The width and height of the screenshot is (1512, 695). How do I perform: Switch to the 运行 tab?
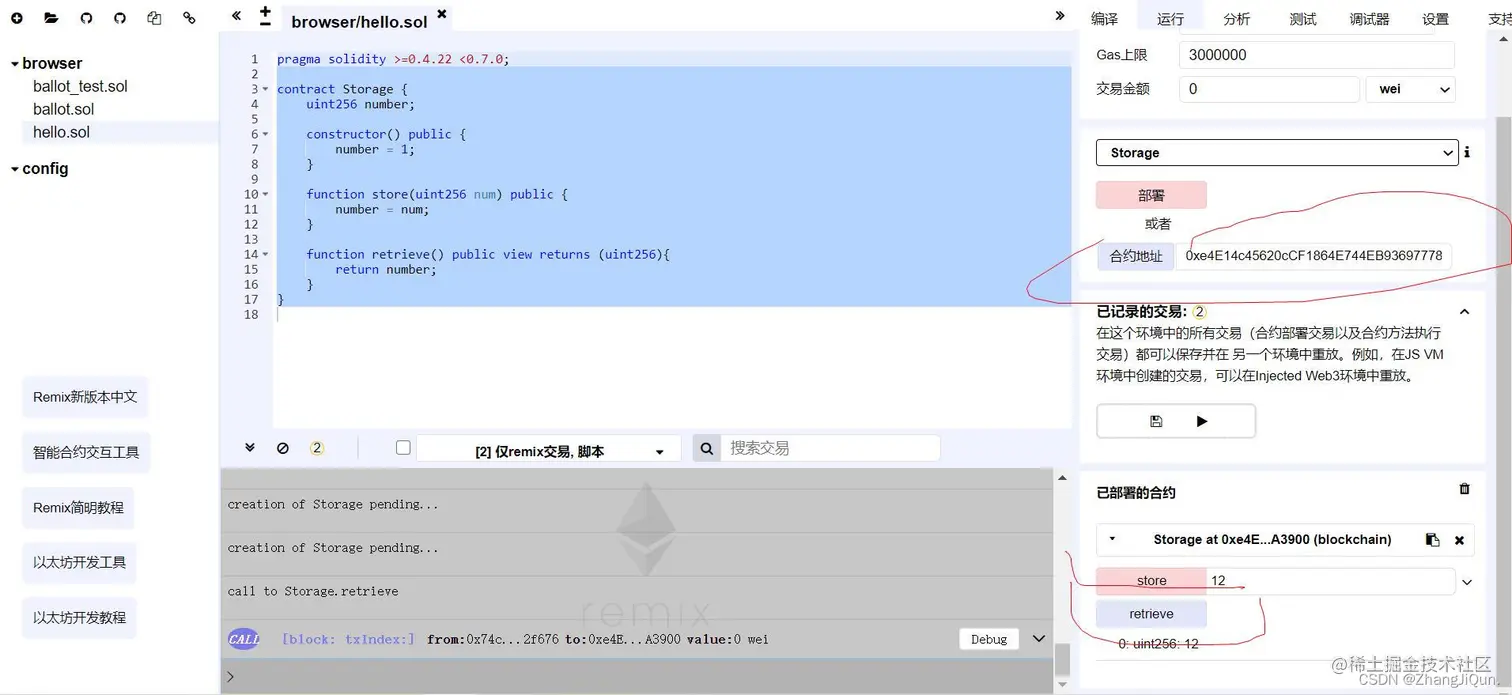pos(1170,18)
